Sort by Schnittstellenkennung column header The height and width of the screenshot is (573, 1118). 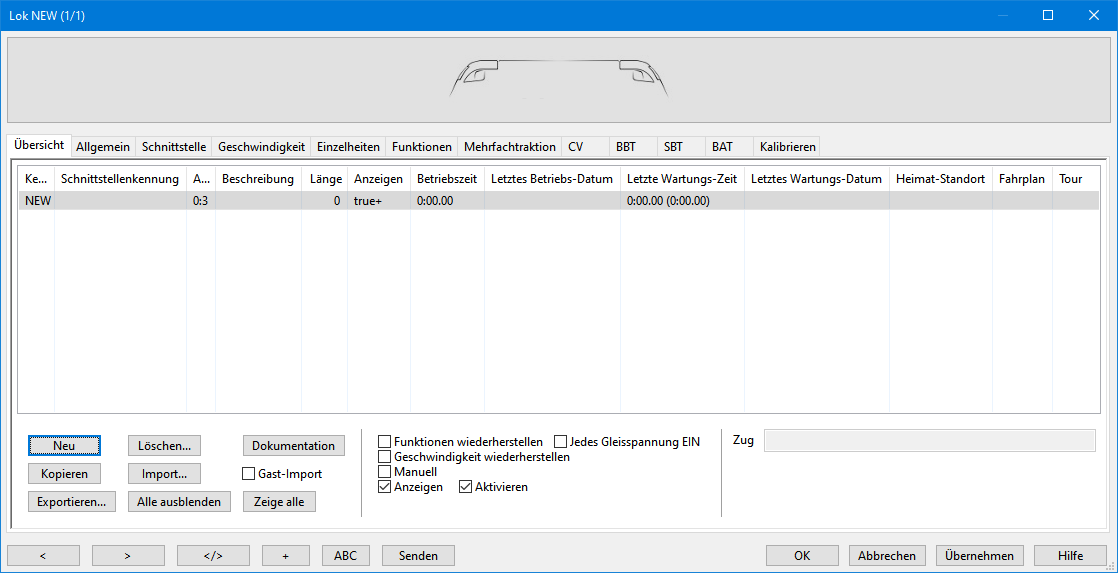(120, 179)
